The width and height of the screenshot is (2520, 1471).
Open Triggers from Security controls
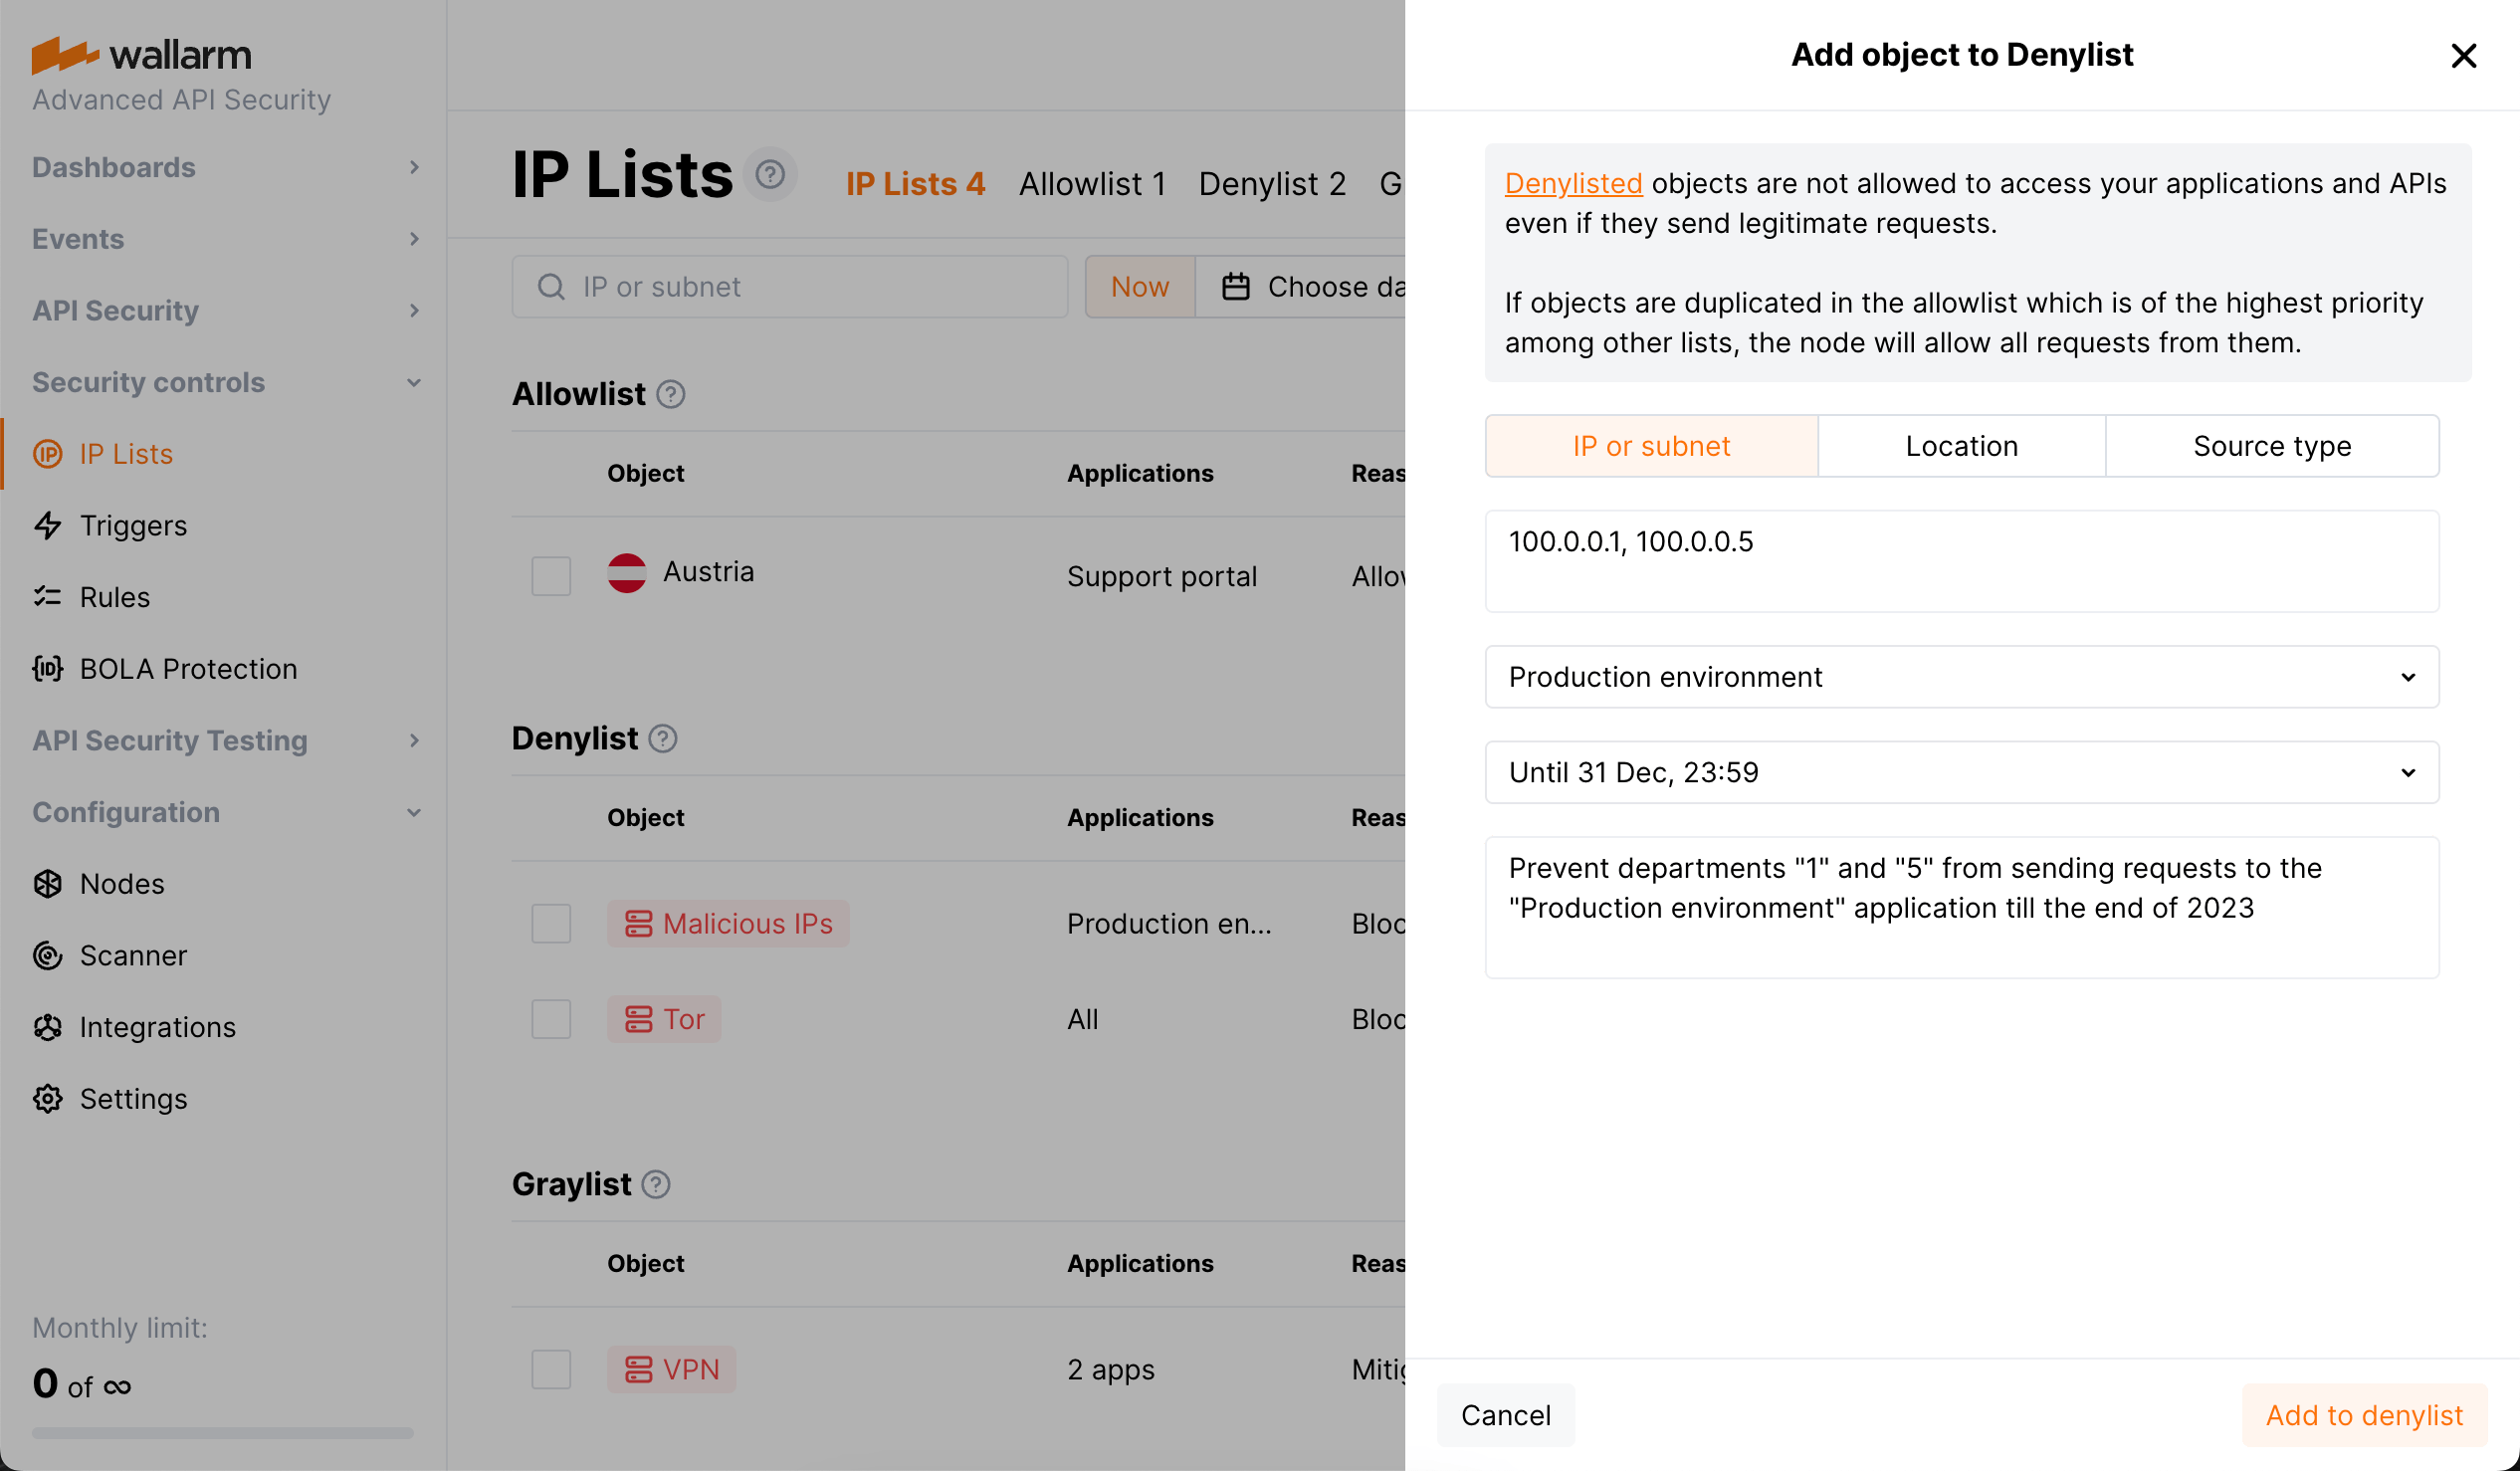pos(132,525)
